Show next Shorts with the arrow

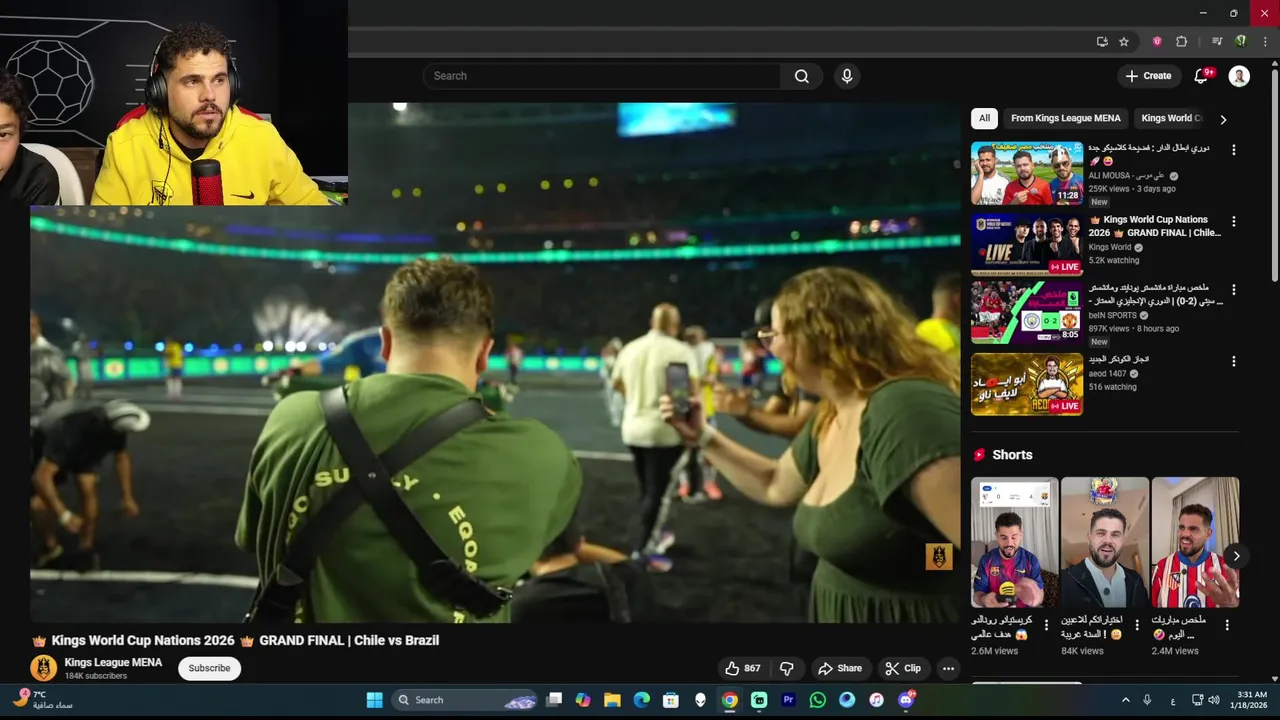coord(1236,556)
